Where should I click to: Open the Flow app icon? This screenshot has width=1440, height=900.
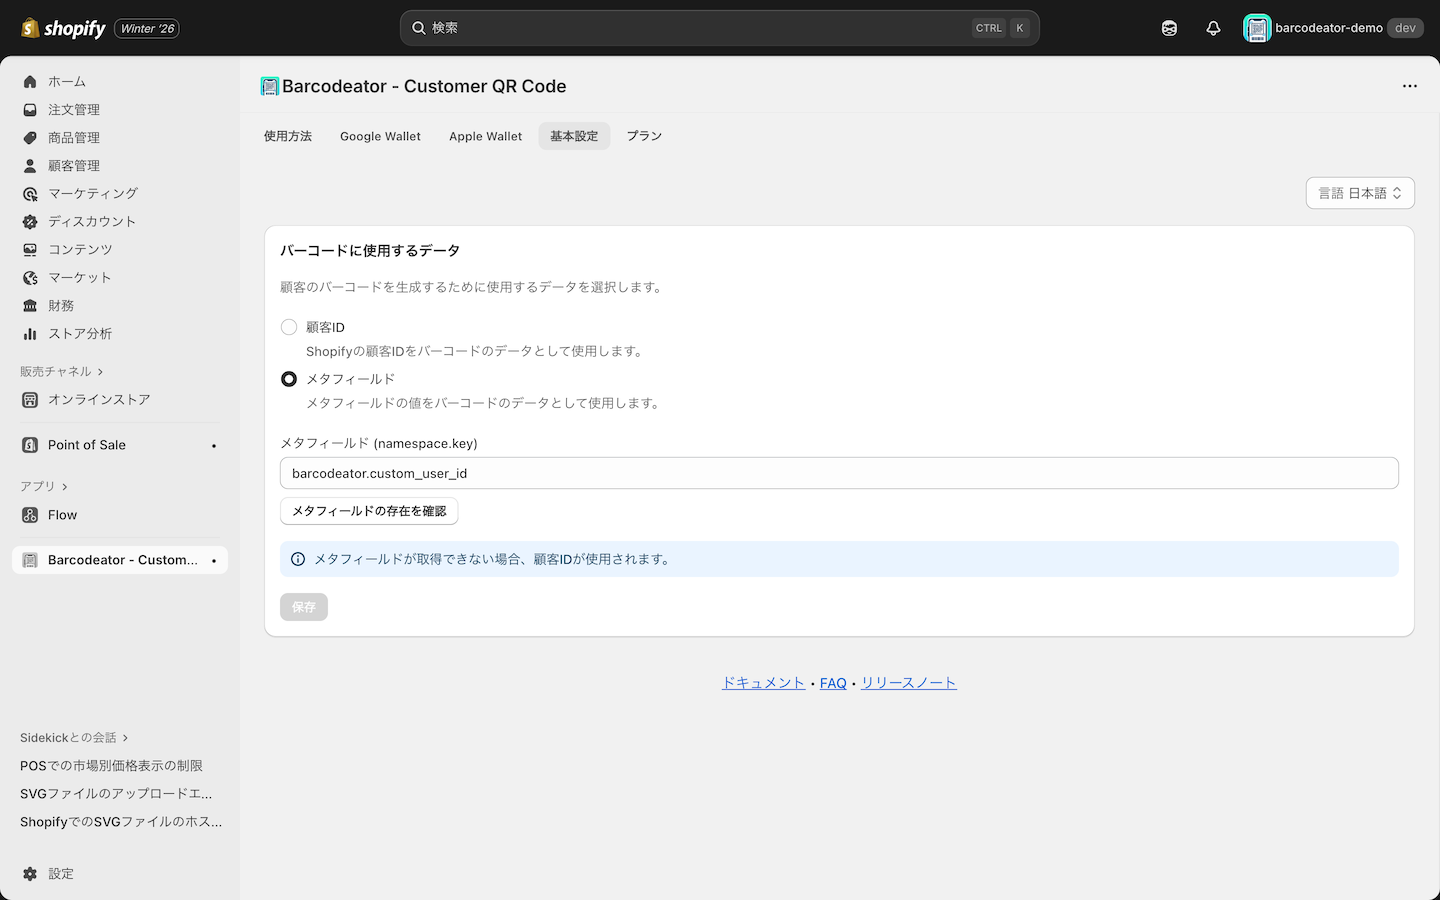30,514
